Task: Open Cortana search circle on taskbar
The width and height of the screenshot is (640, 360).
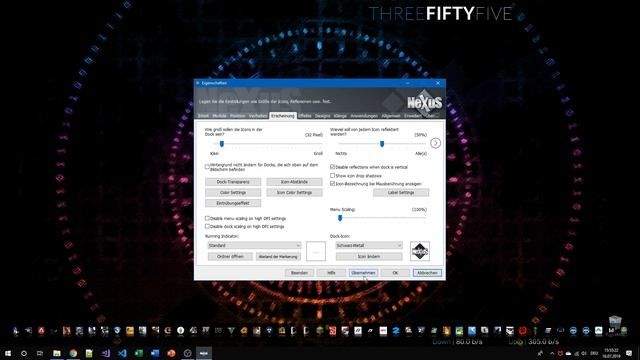Action: (x=24, y=353)
